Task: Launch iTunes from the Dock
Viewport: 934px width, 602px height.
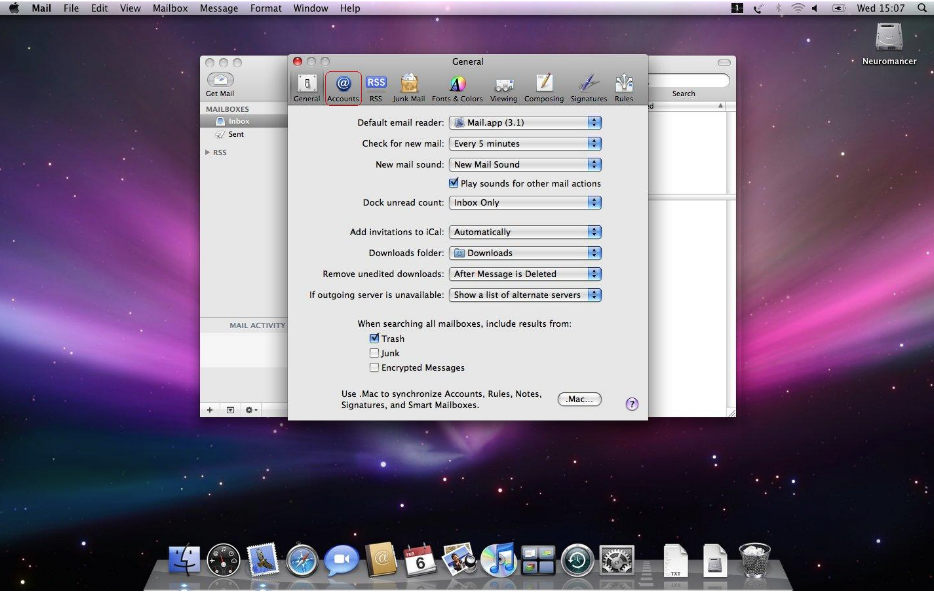Action: [499, 560]
